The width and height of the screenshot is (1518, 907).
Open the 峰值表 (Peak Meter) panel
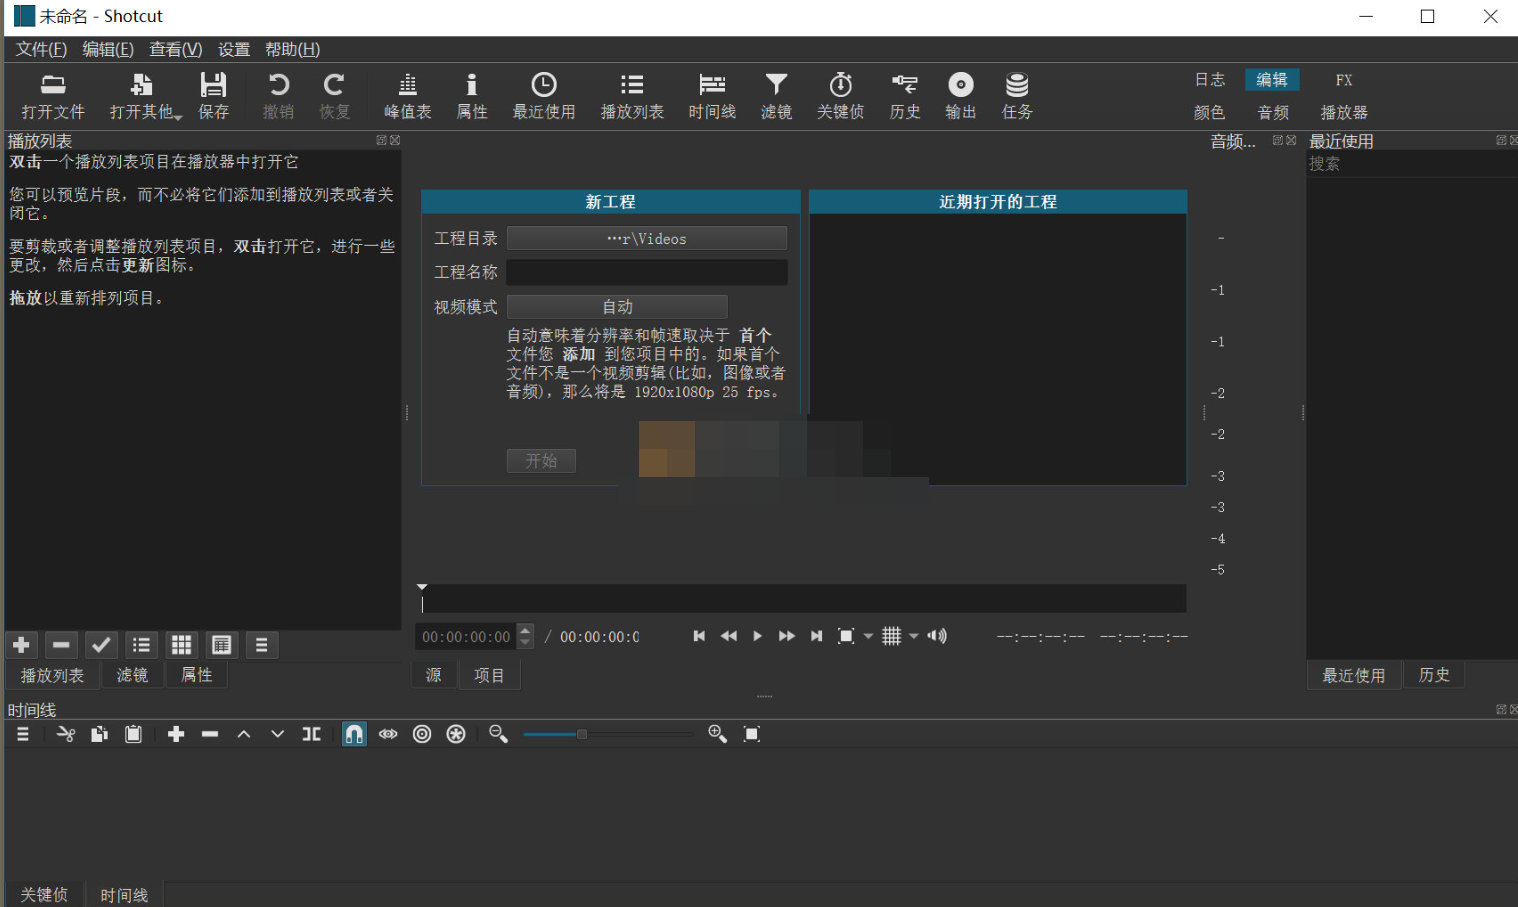pyautogui.click(x=406, y=95)
